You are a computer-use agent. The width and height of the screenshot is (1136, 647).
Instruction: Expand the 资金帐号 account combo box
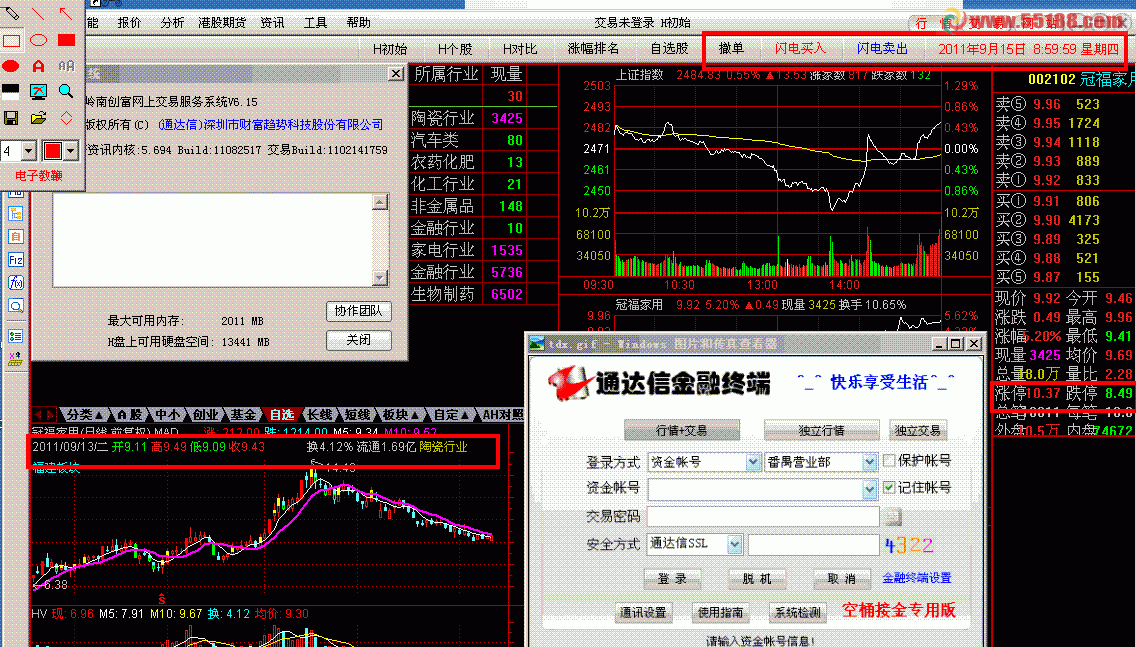(x=870, y=490)
